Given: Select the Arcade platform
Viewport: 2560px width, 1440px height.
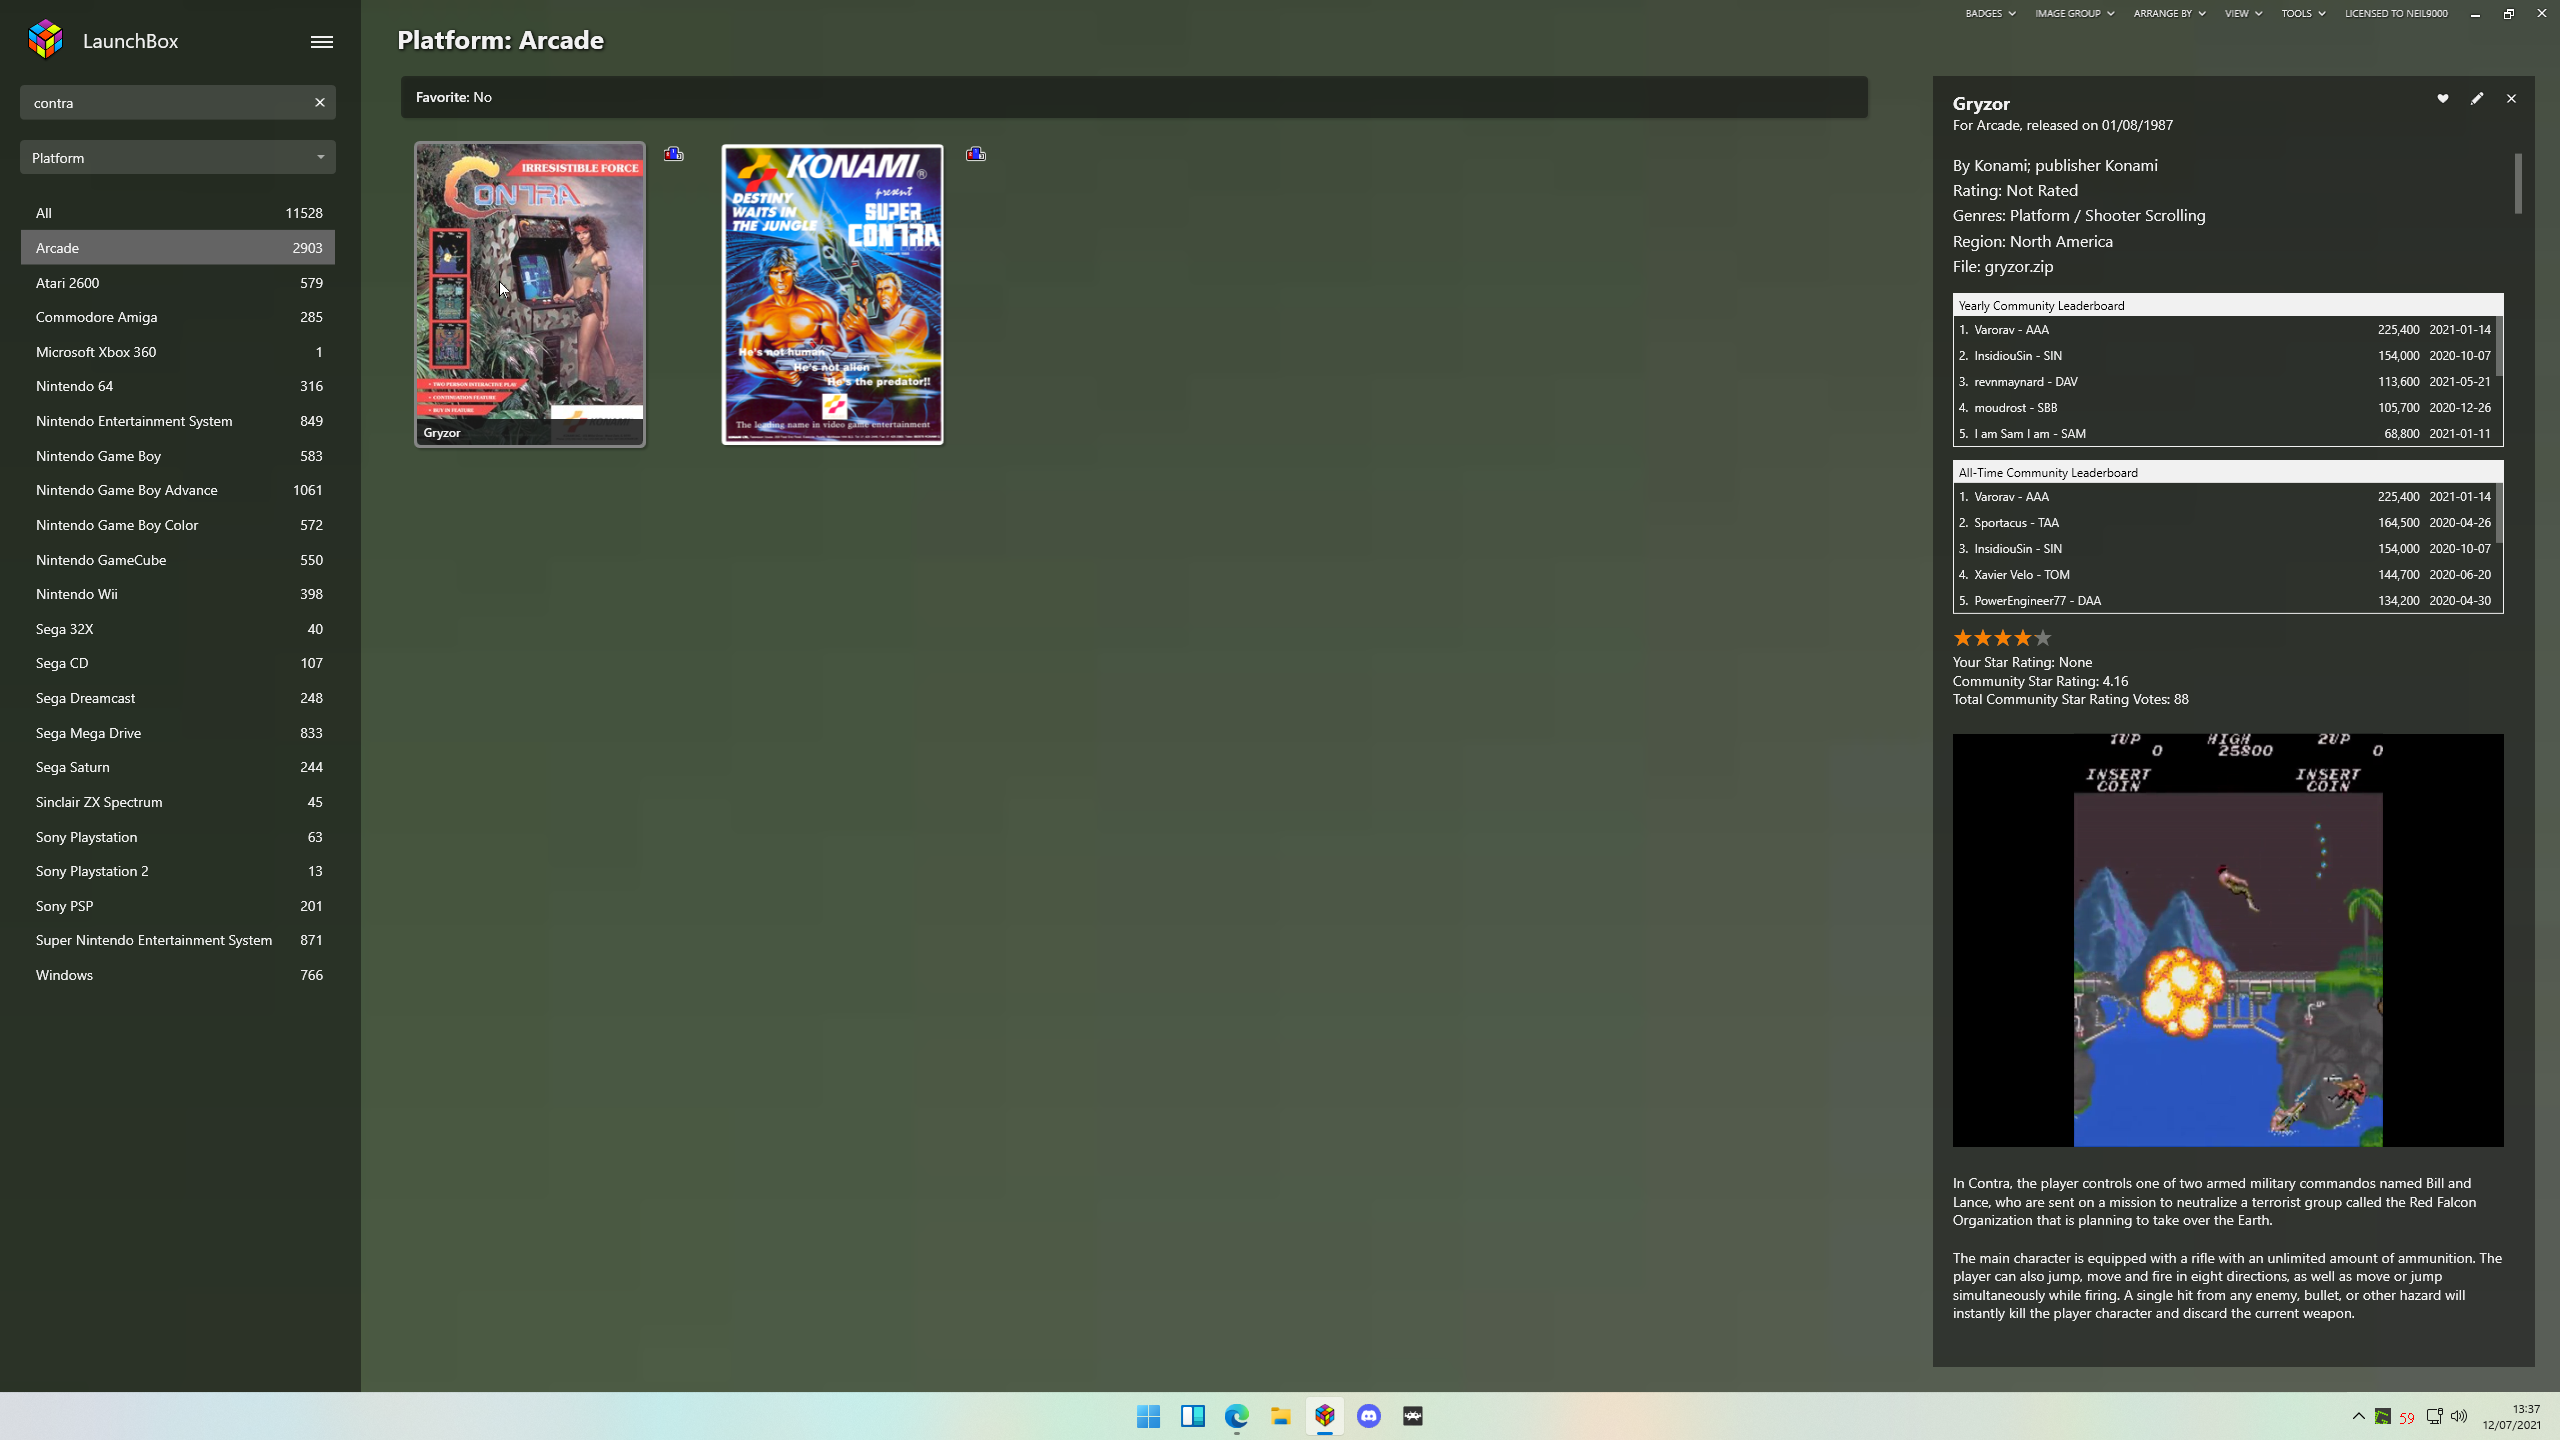Looking at the screenshot, I should pyautogui.click(x=178, y=248).
